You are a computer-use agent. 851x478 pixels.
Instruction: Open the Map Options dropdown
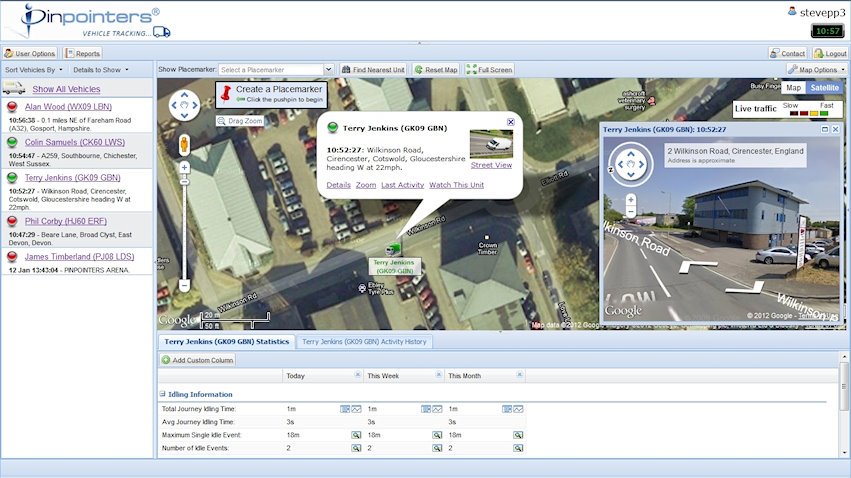coord(817,69)
